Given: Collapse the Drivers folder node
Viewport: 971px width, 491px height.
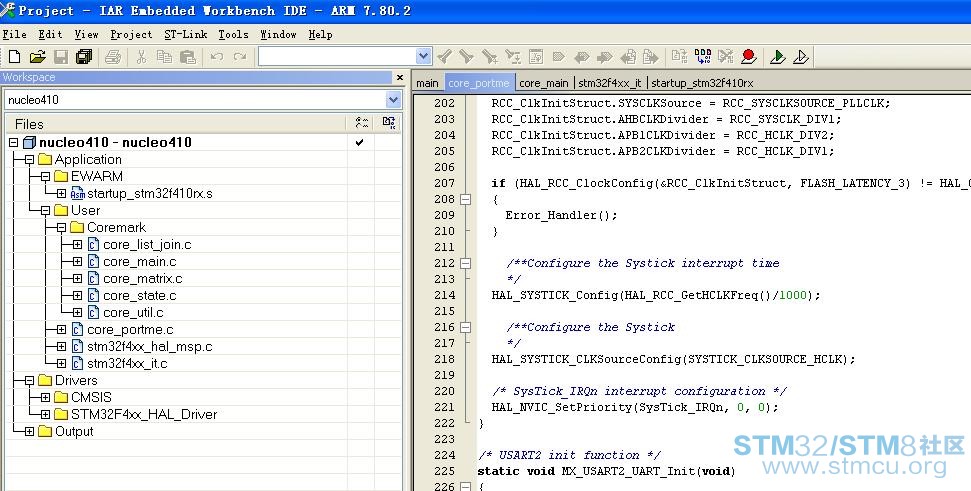Looking at the screenshot, I should pos(30,381).
